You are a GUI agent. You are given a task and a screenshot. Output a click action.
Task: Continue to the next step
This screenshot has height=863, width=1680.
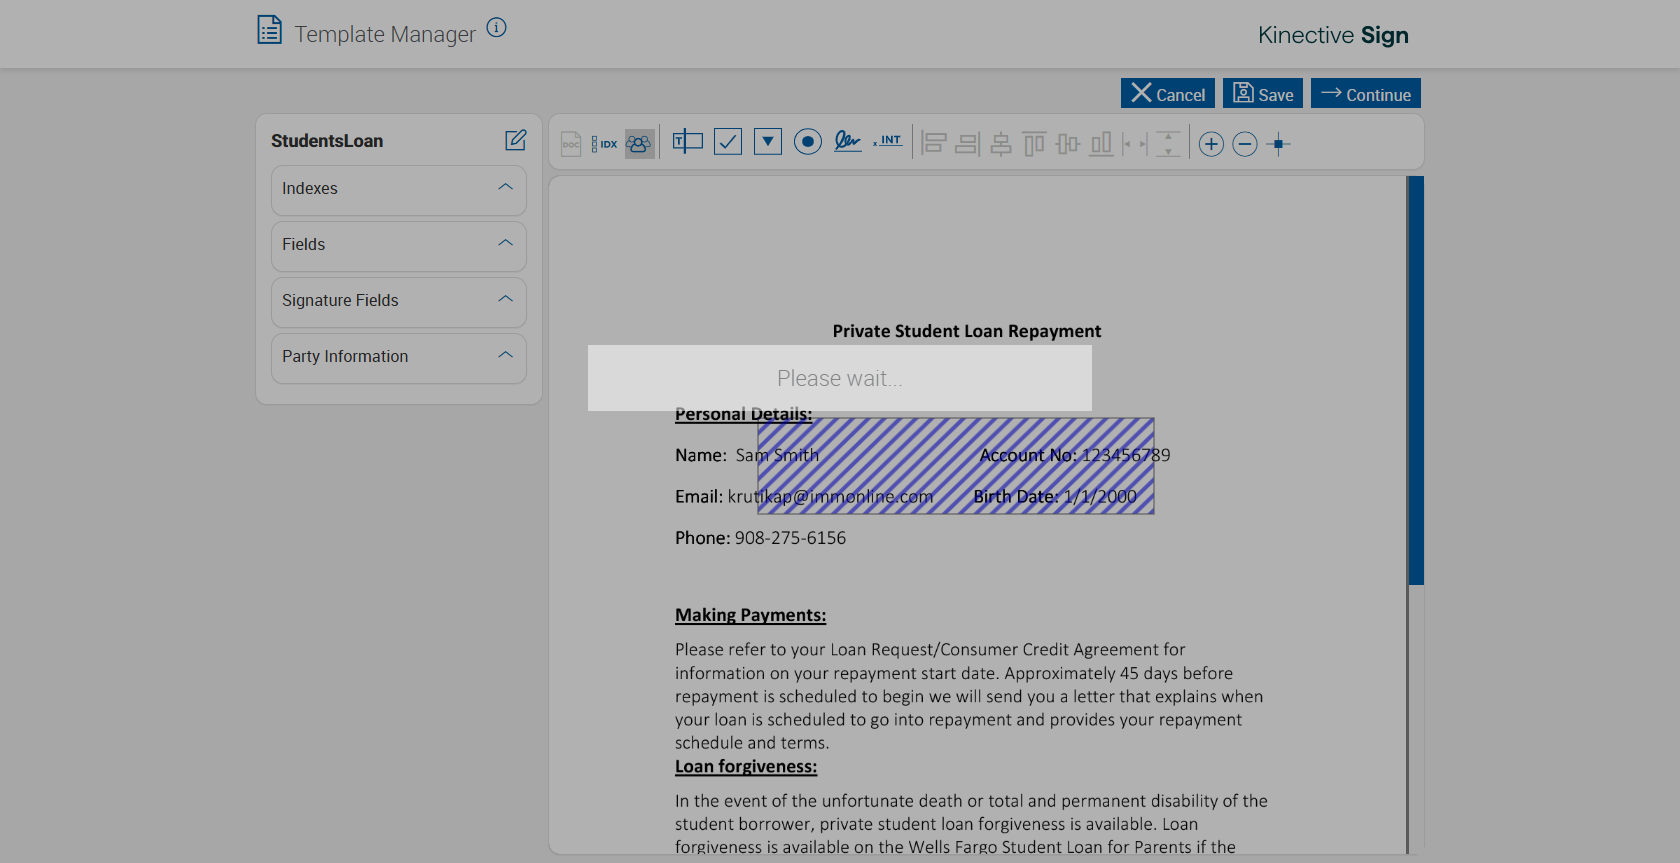(x=1366, y=93)
